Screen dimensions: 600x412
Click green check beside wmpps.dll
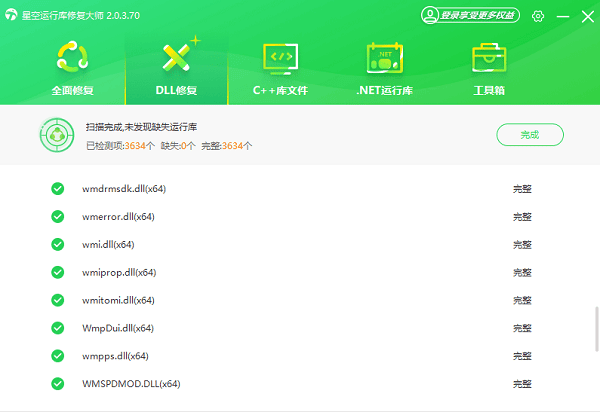(x=58, y=356)
